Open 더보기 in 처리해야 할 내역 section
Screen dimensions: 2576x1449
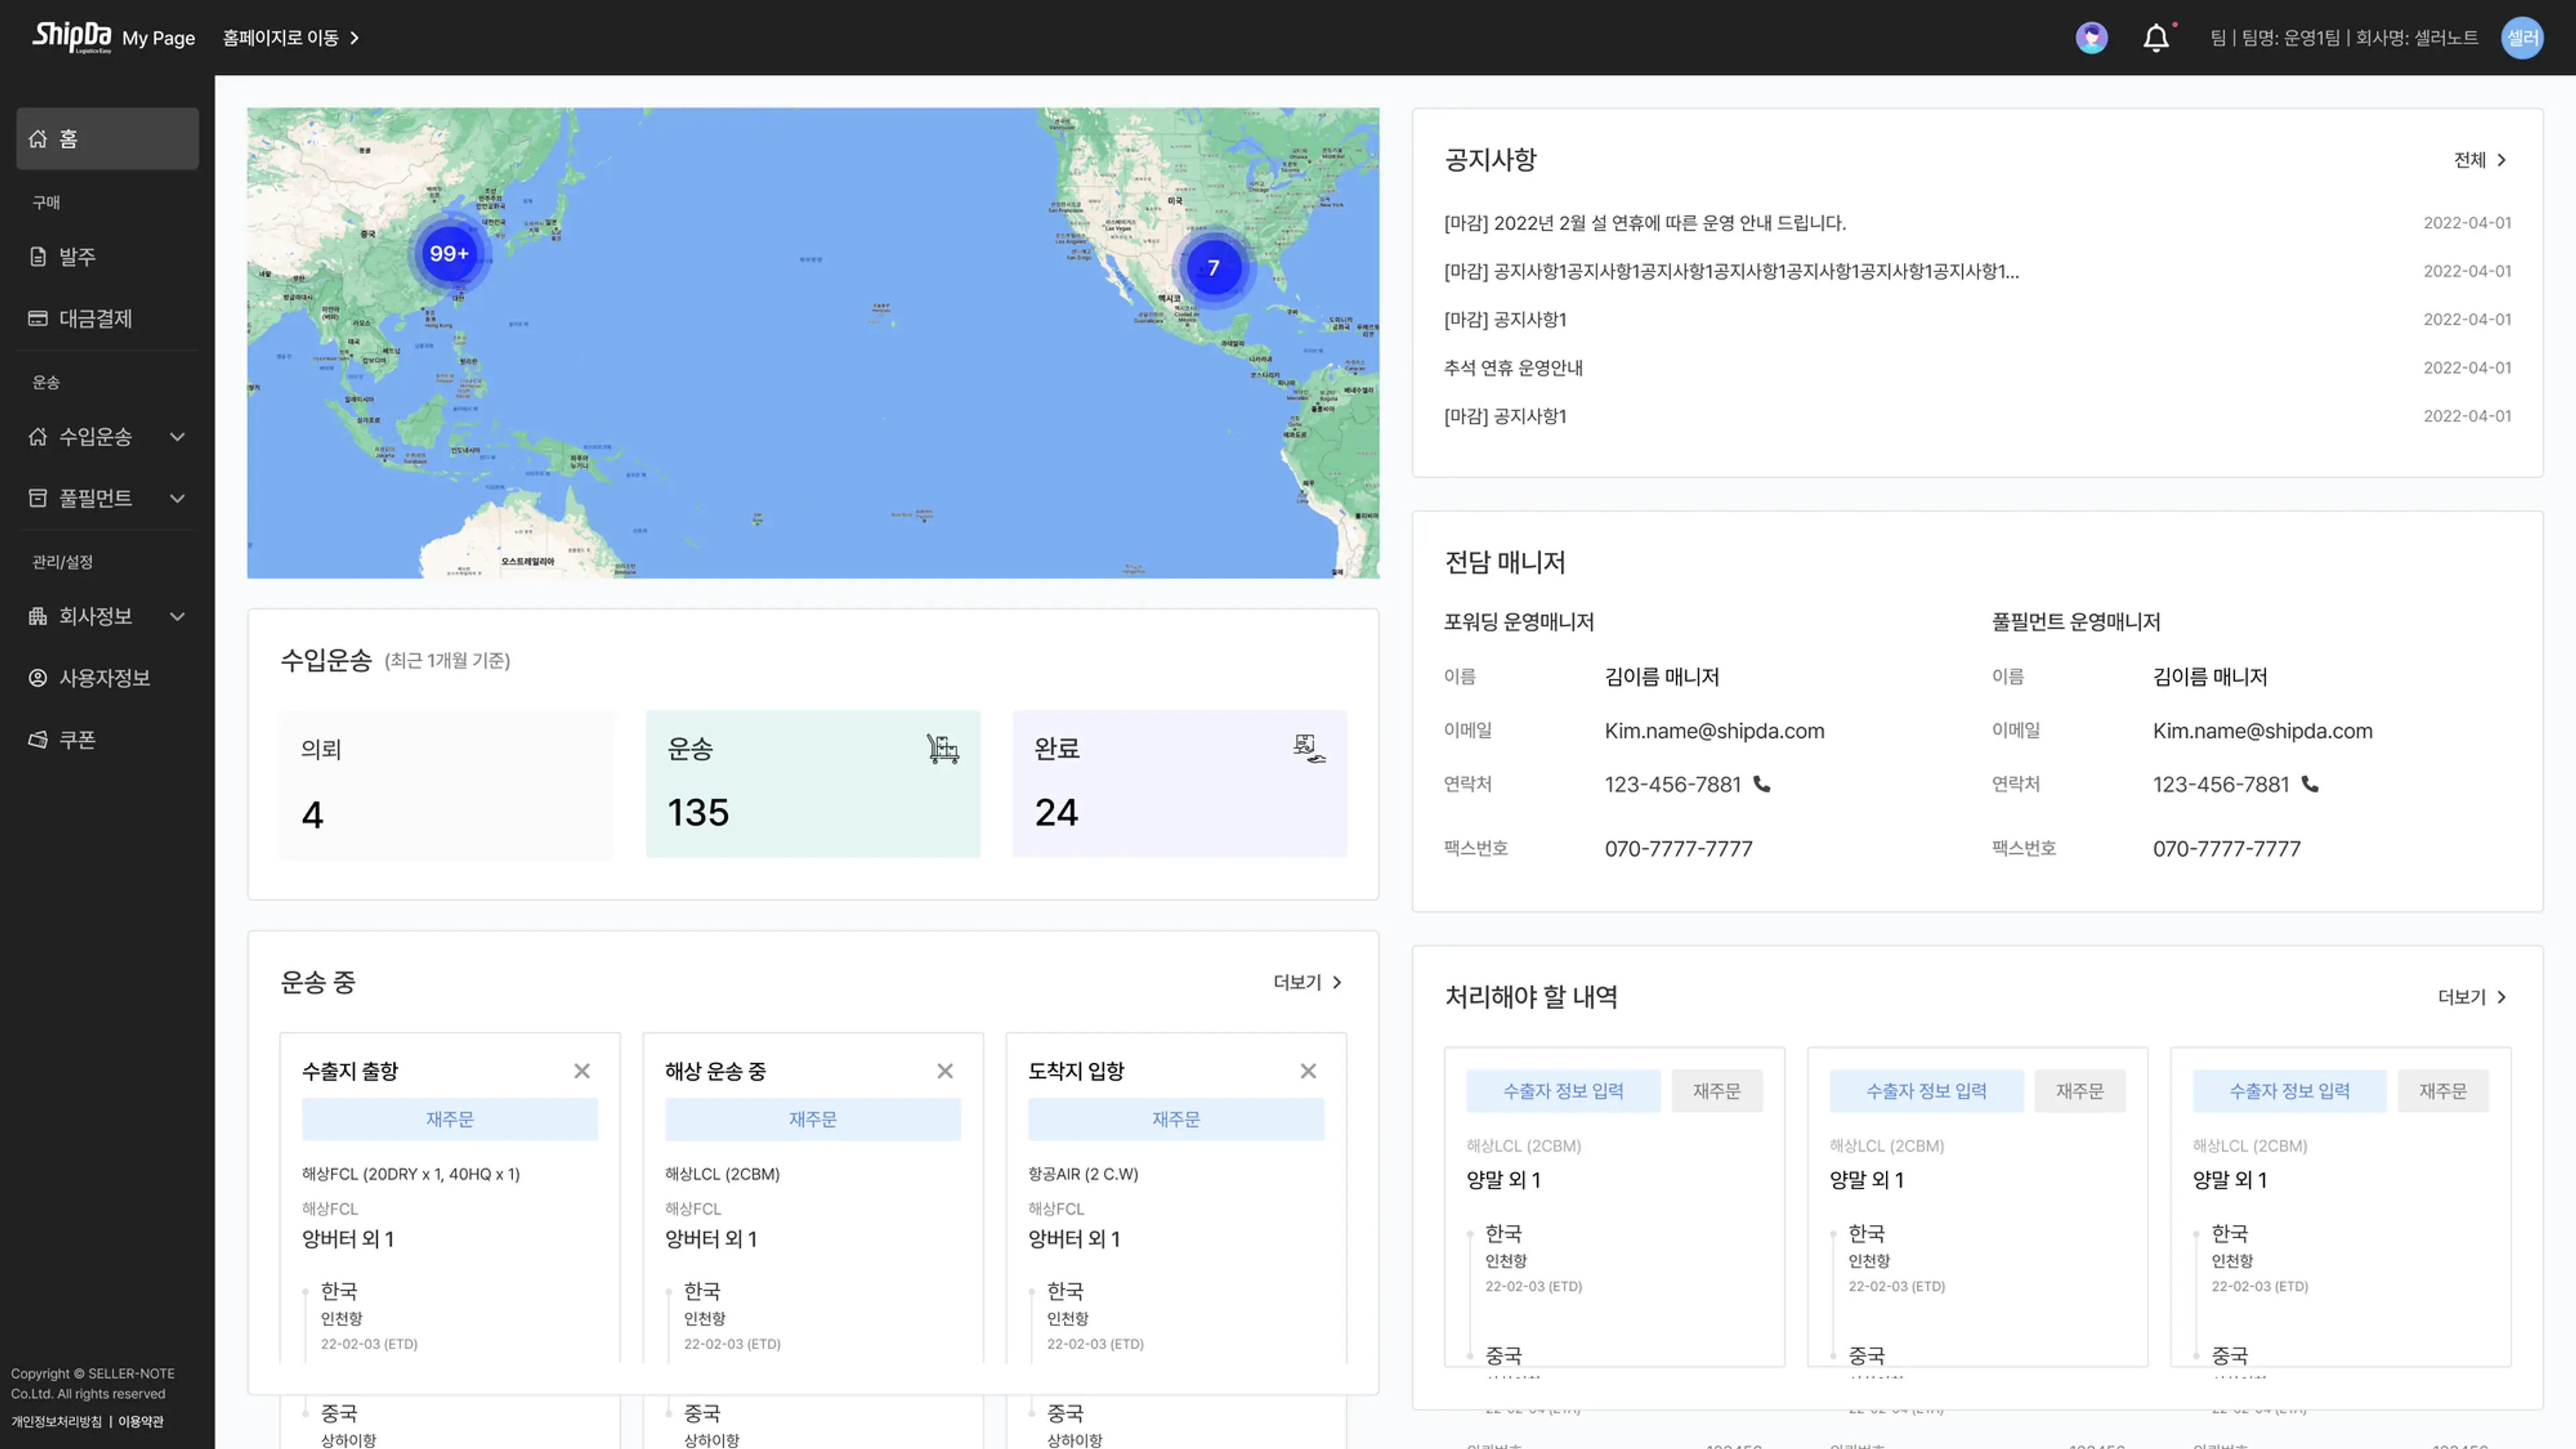point(2473,997)
